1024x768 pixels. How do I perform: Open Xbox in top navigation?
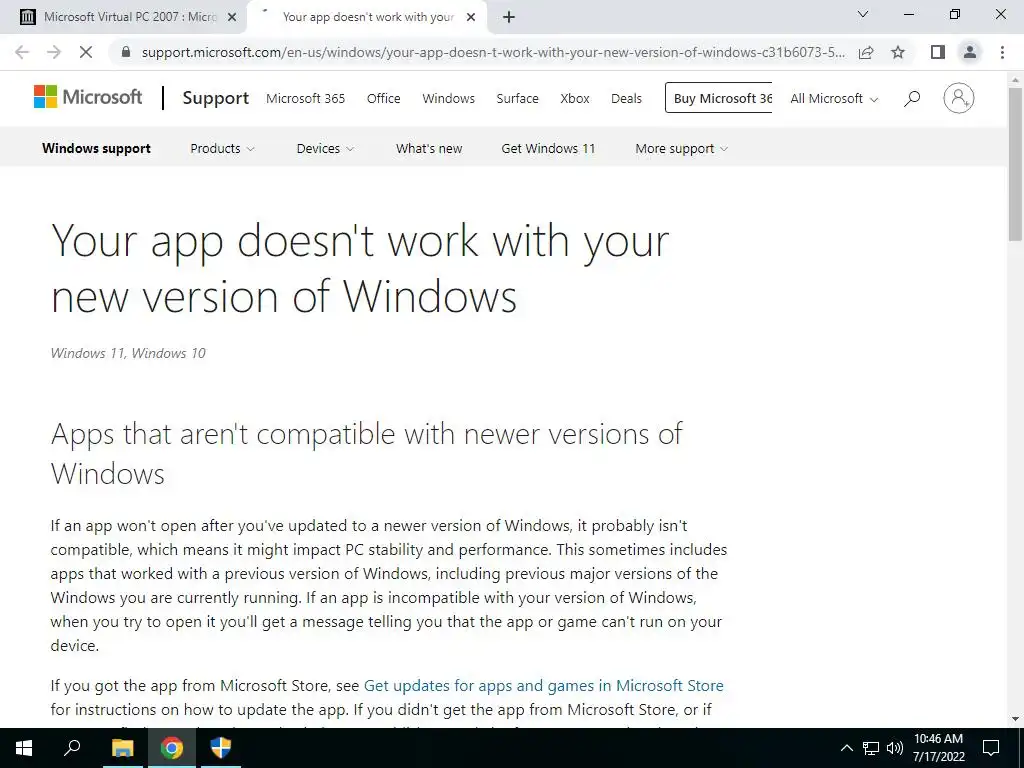pyautogui.click(x=575, y=99)
